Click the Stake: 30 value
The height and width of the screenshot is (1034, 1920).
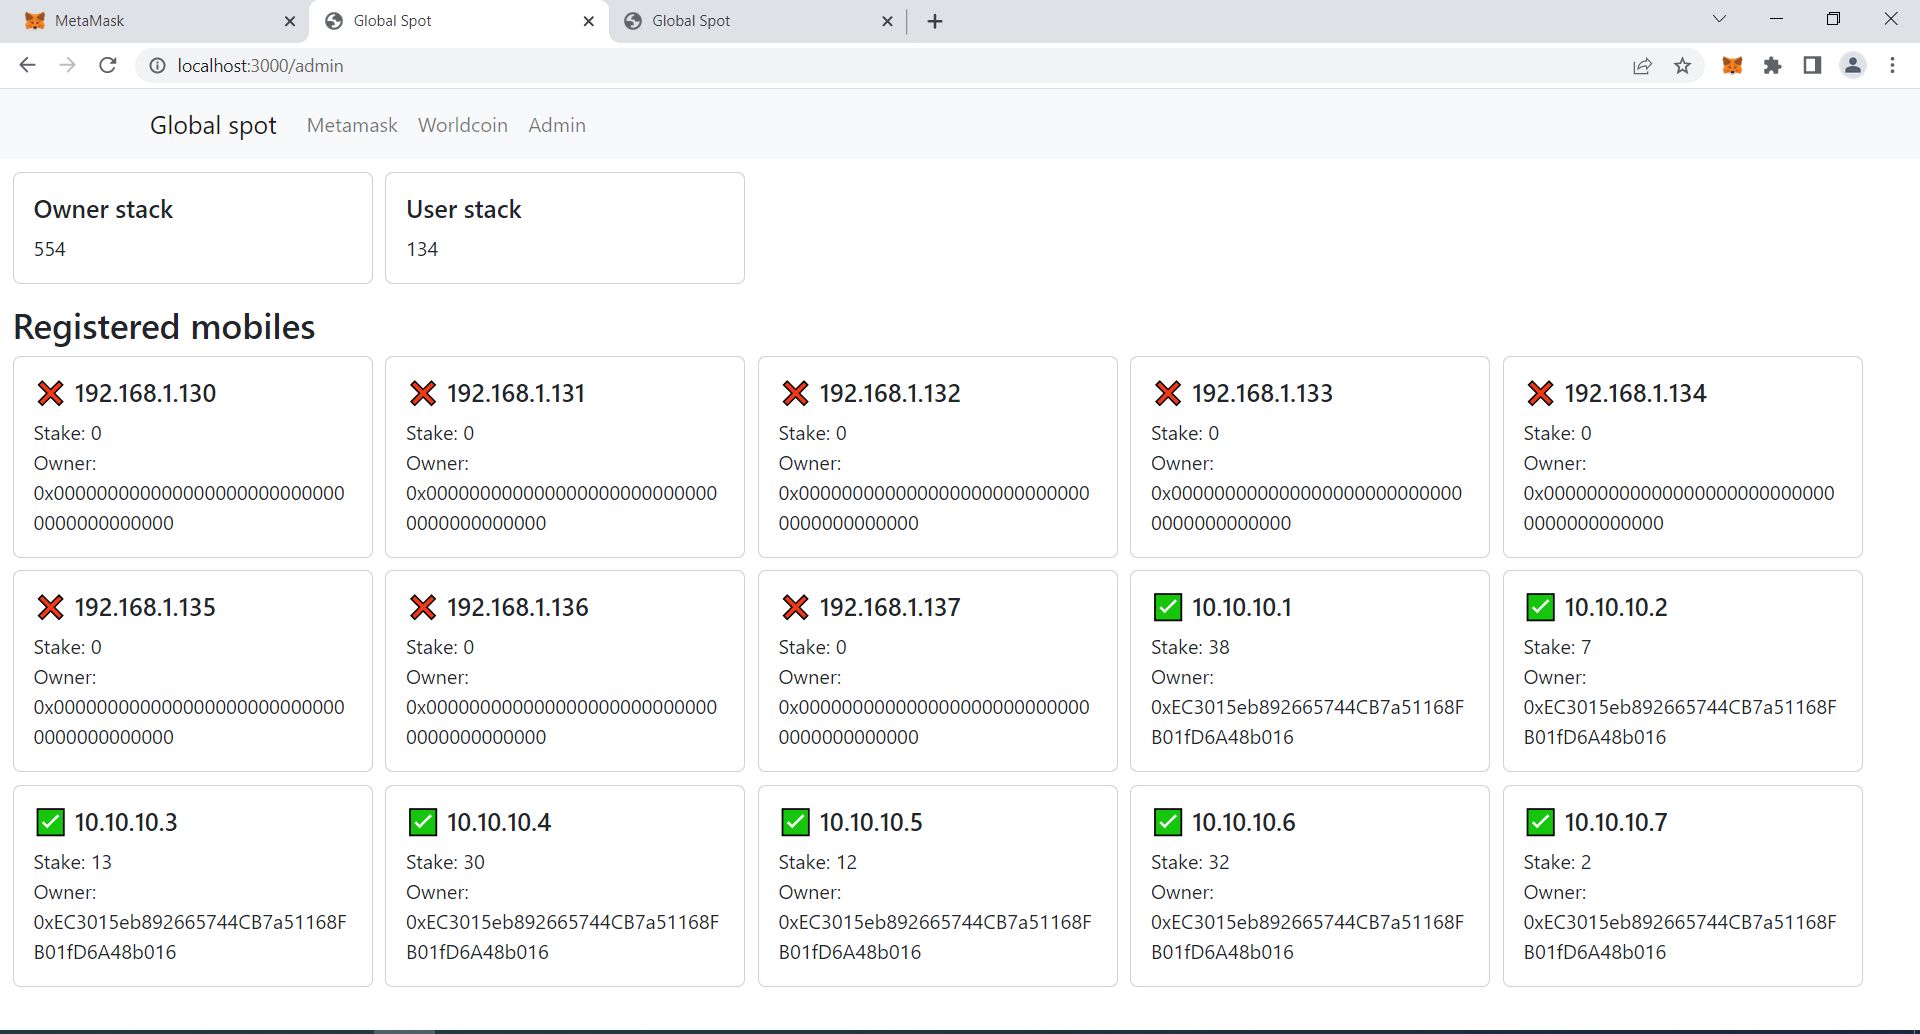point(445,862)
